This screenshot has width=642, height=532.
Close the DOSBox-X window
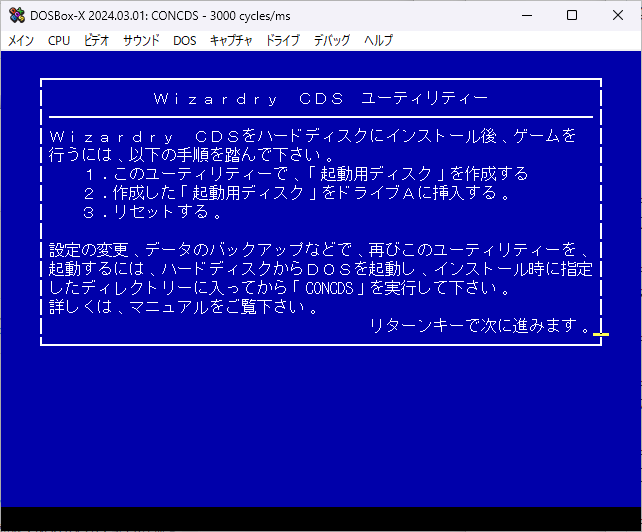click(618, 16)
